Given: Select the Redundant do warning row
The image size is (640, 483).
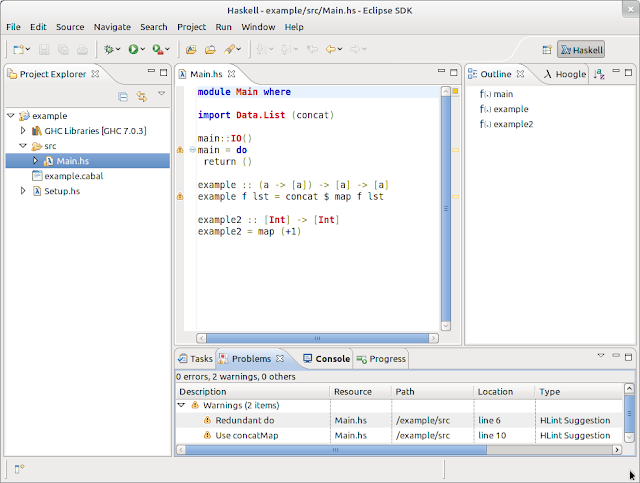Looking at the screenshot, I should (x=400, y=420).
